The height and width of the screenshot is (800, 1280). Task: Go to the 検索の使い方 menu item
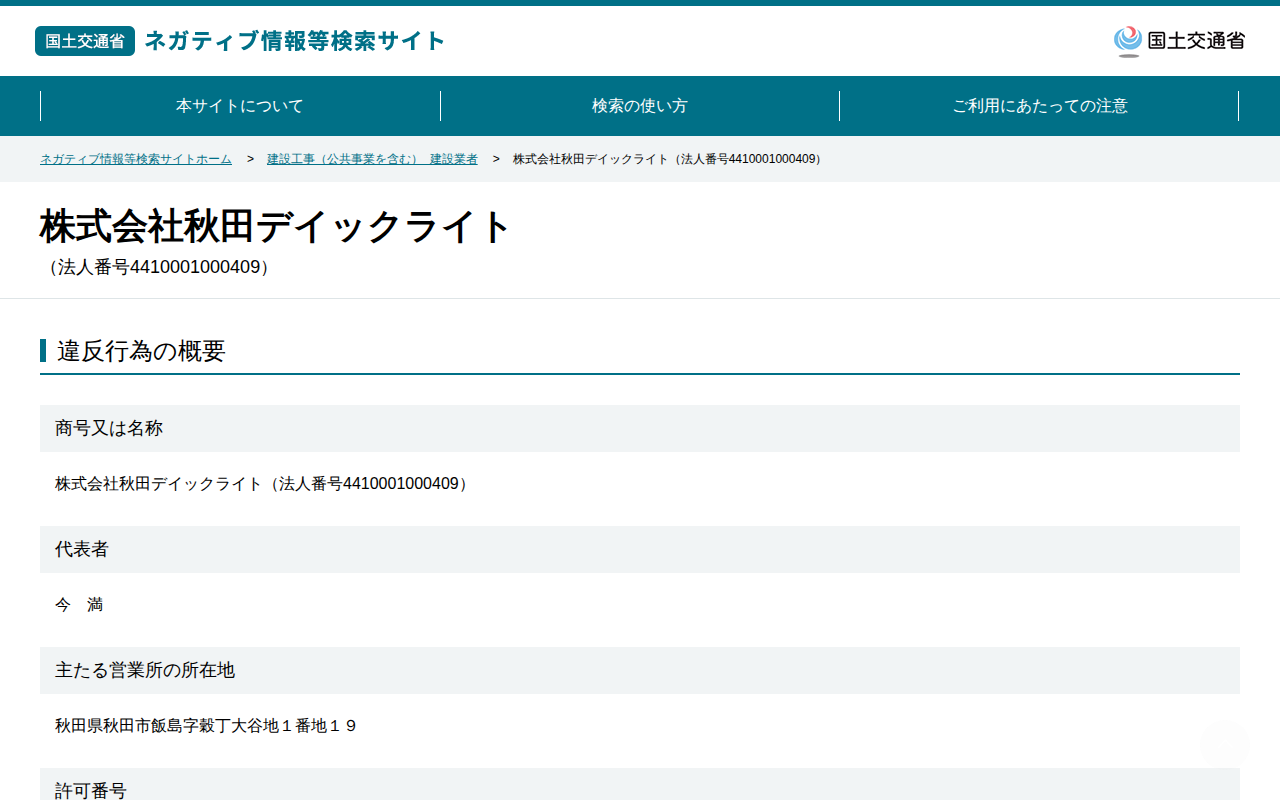(640, 106)
